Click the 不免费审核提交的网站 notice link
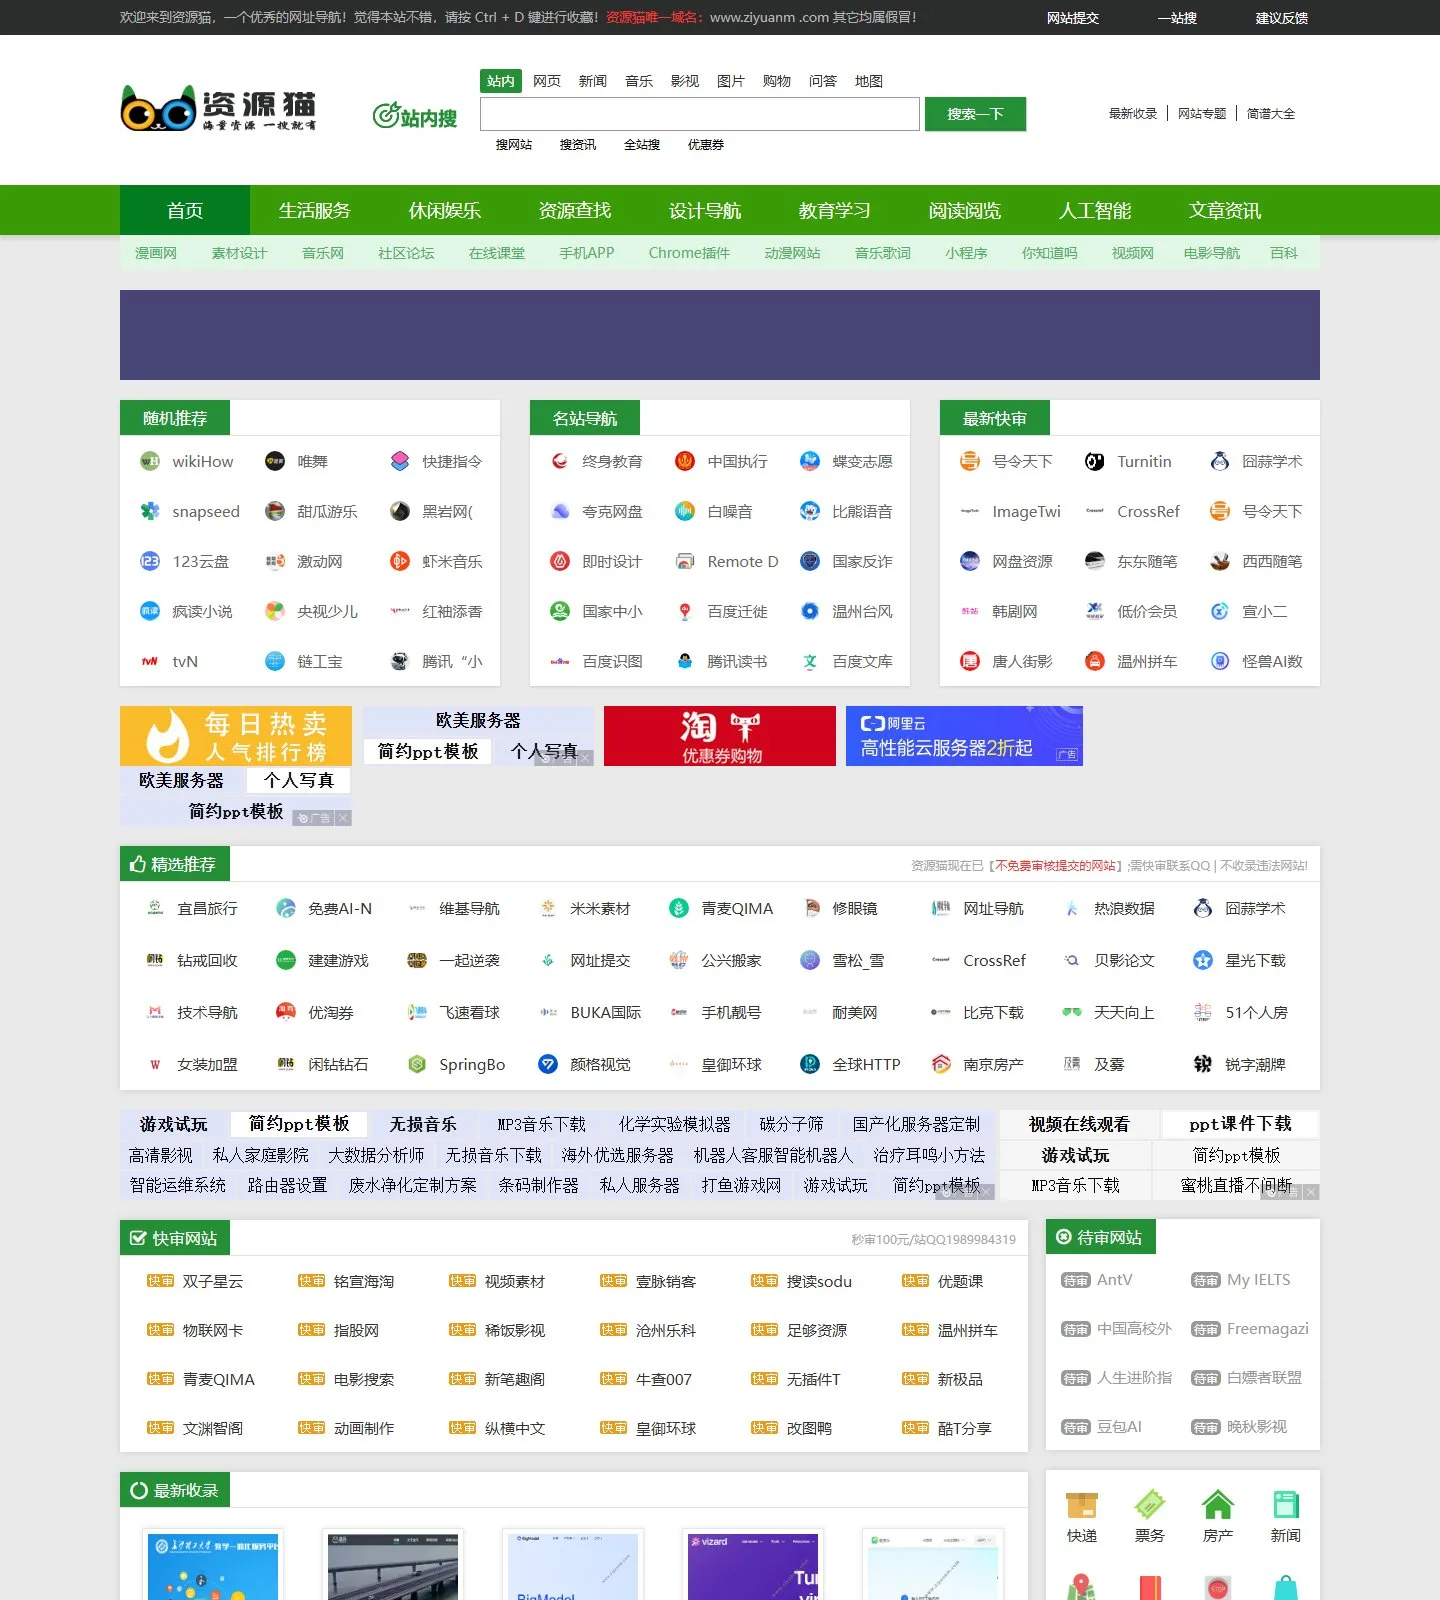1440x1600 pixels. click(1056, 866)
